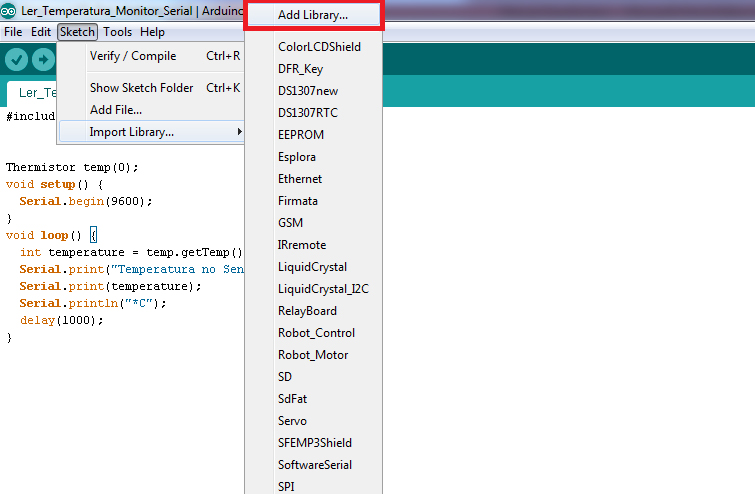Import the SdFat library

[x=313, y=399]
